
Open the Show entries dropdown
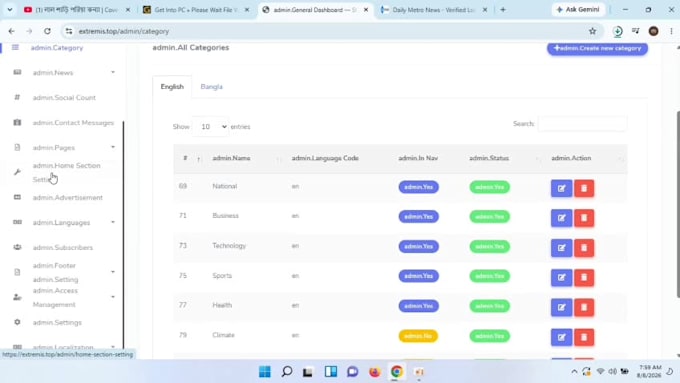click(x=210, y=127)
